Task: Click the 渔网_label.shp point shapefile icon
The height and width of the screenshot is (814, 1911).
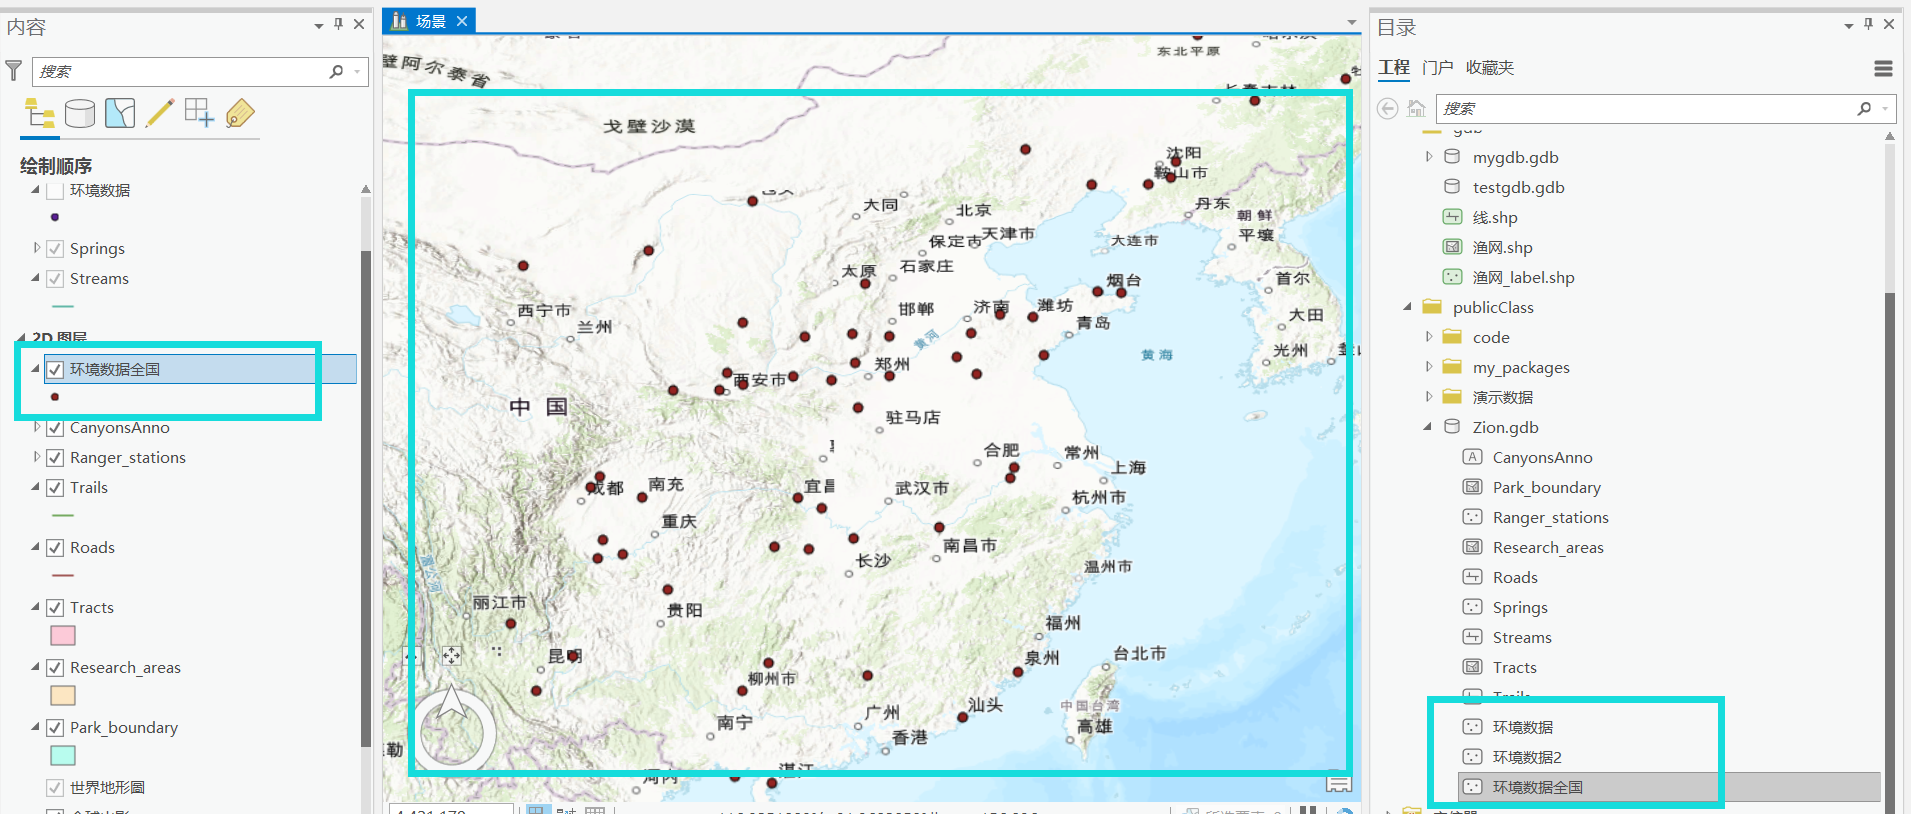Action: pos(1452,277)
